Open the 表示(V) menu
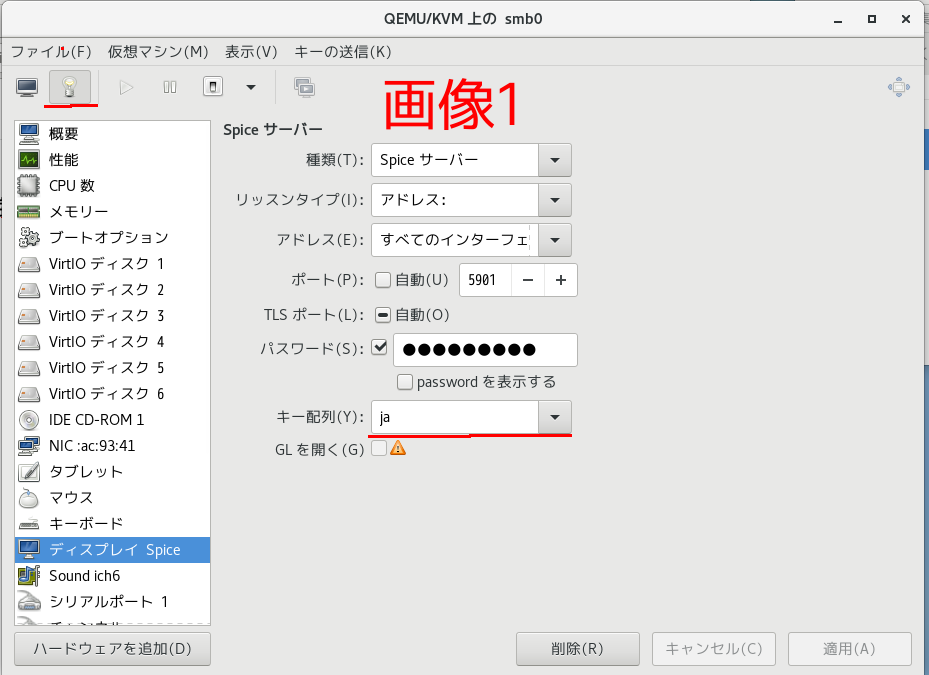The height and width of the screenshot is (675, 929). click(251, 52)
